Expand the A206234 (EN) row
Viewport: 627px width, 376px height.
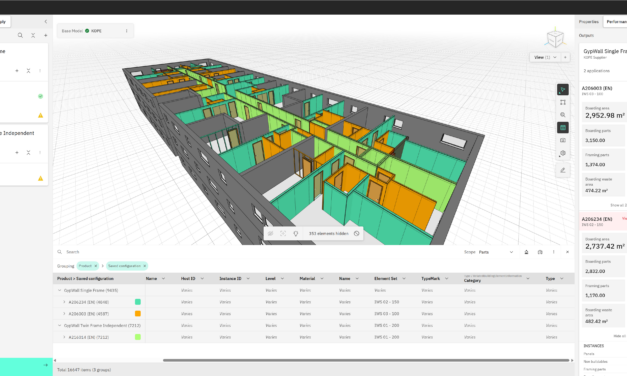(64, 302)
